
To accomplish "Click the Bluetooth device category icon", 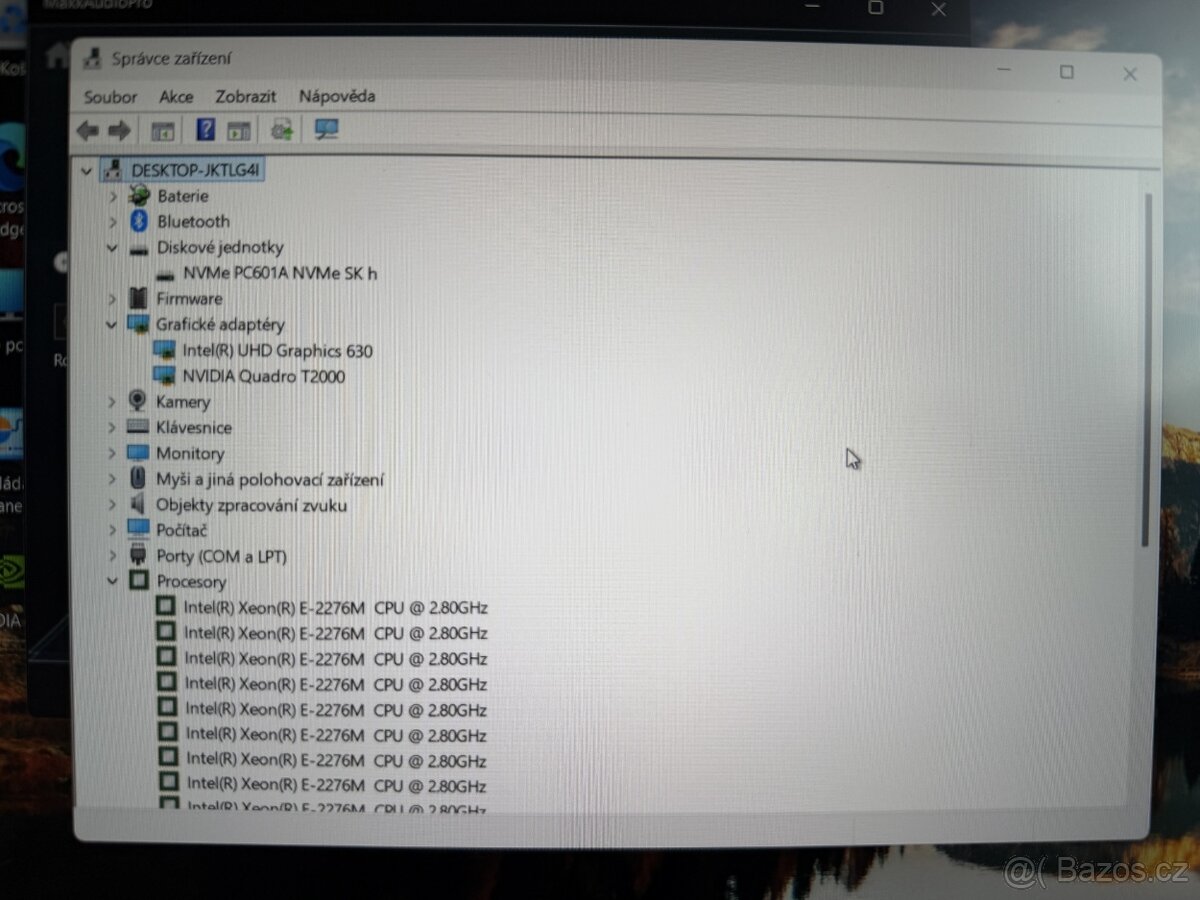I will point(138,221).
